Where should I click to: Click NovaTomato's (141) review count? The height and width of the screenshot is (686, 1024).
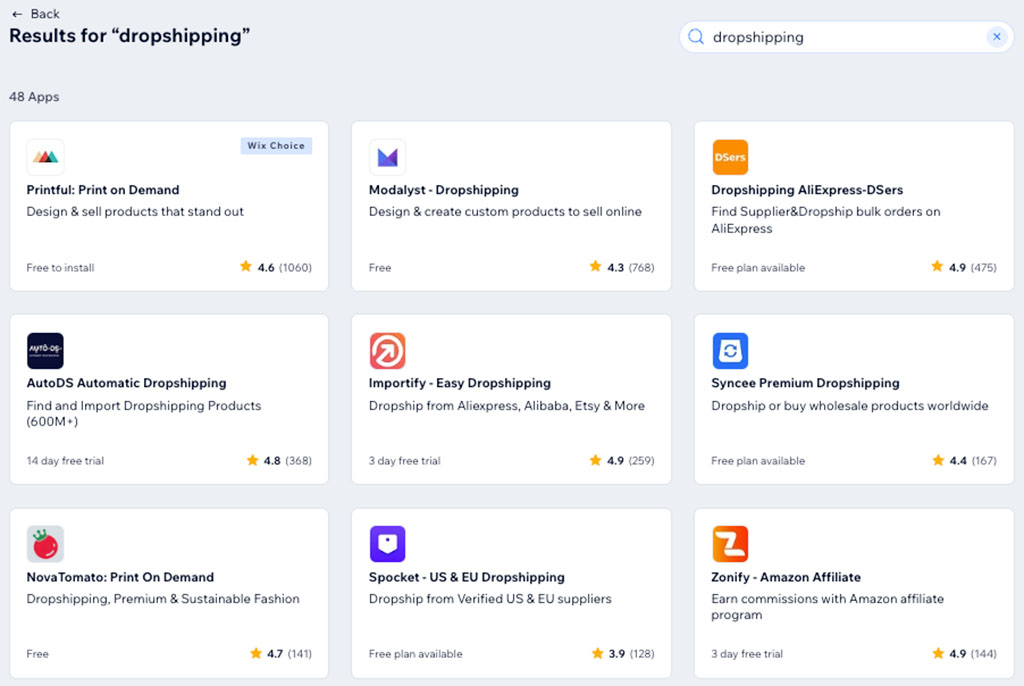pyautogui.click(x=300, y=654)
